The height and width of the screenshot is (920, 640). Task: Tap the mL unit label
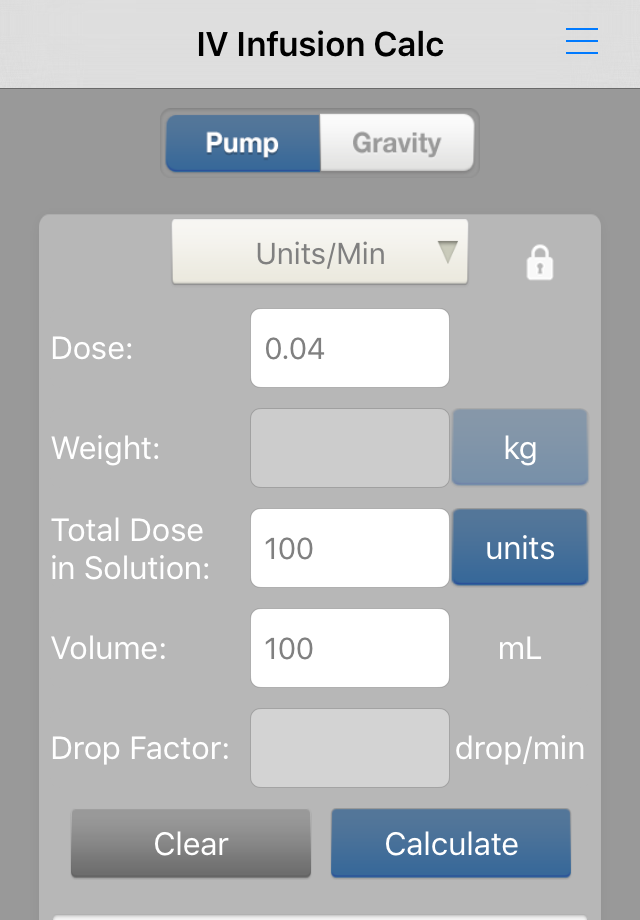520,648
